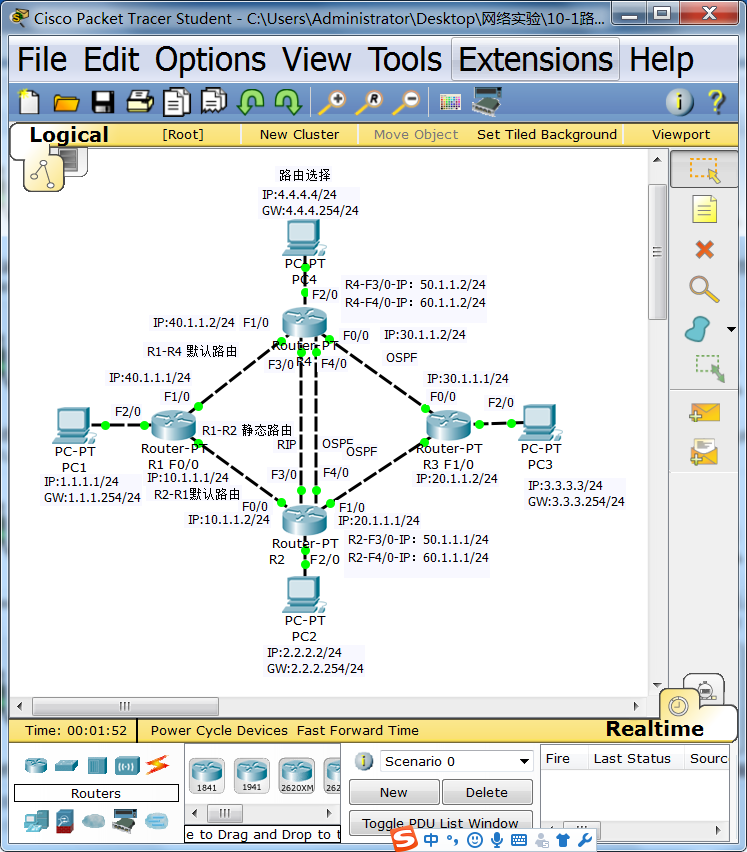Switch to the Logical workspace tab

tap(69, 135)
